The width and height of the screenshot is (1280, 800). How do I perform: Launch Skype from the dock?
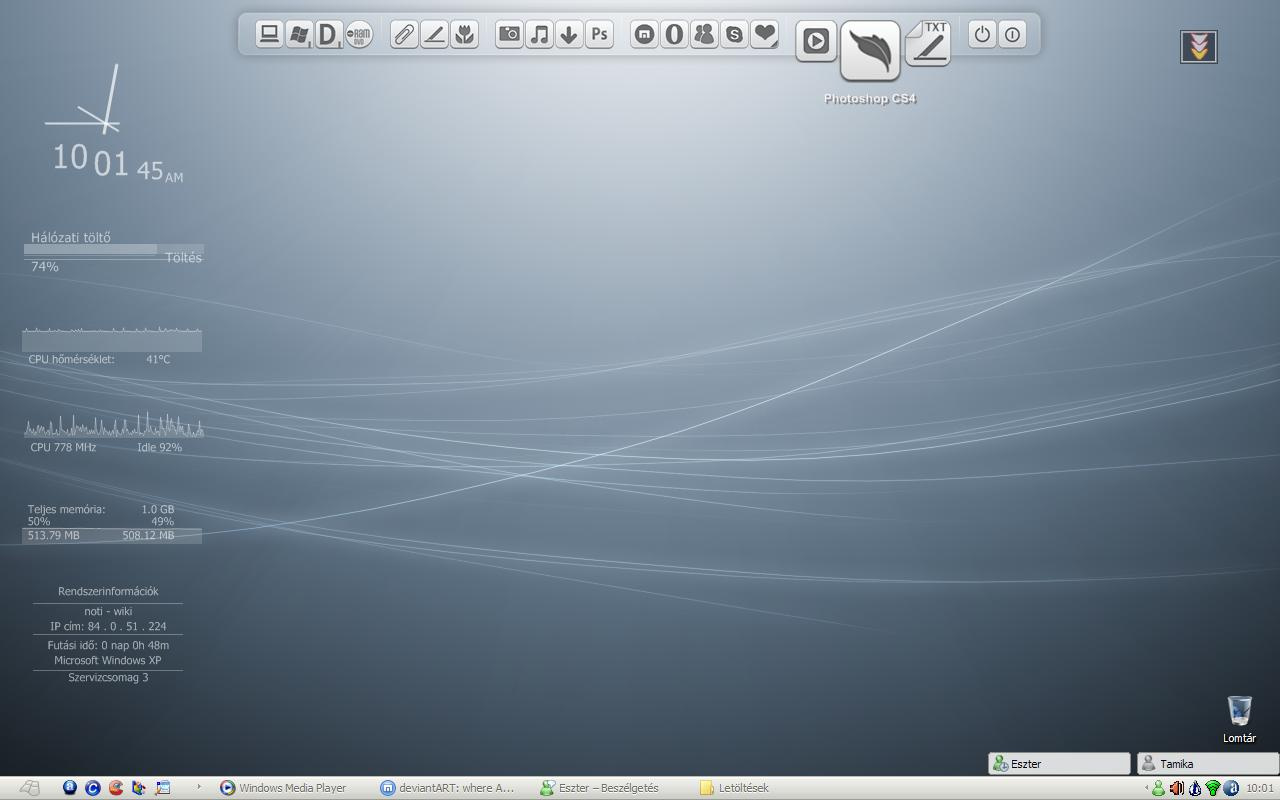(734, 35)
